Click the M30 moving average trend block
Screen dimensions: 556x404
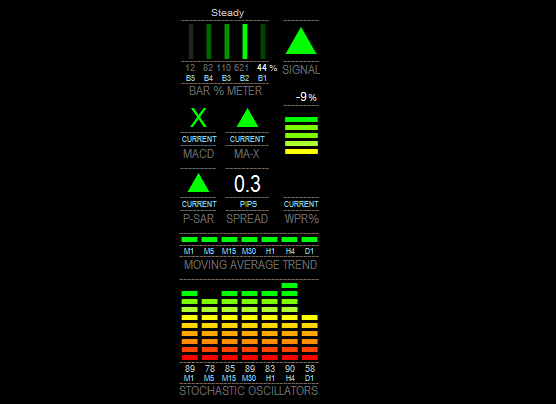pos(249,239)
